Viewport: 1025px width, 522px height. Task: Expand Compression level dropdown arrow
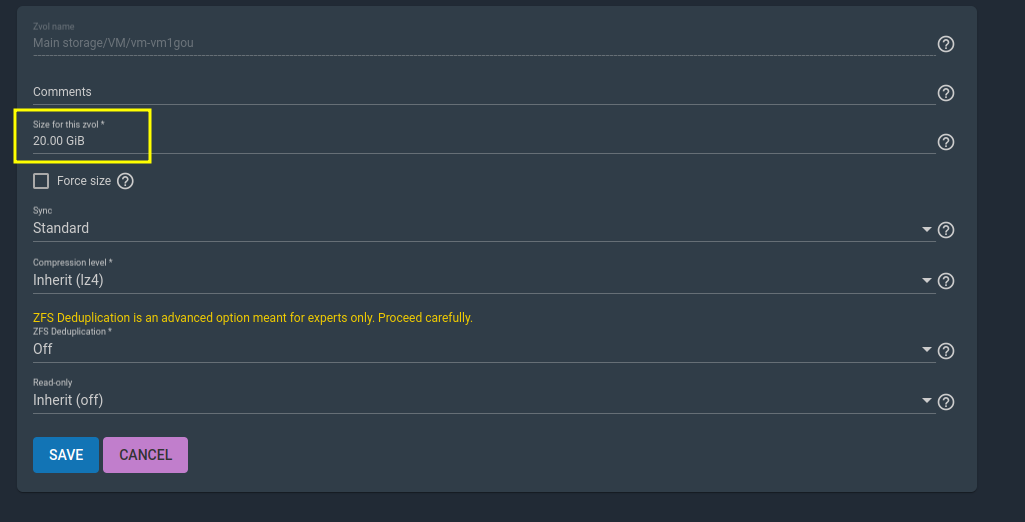[x=926, y=280]
